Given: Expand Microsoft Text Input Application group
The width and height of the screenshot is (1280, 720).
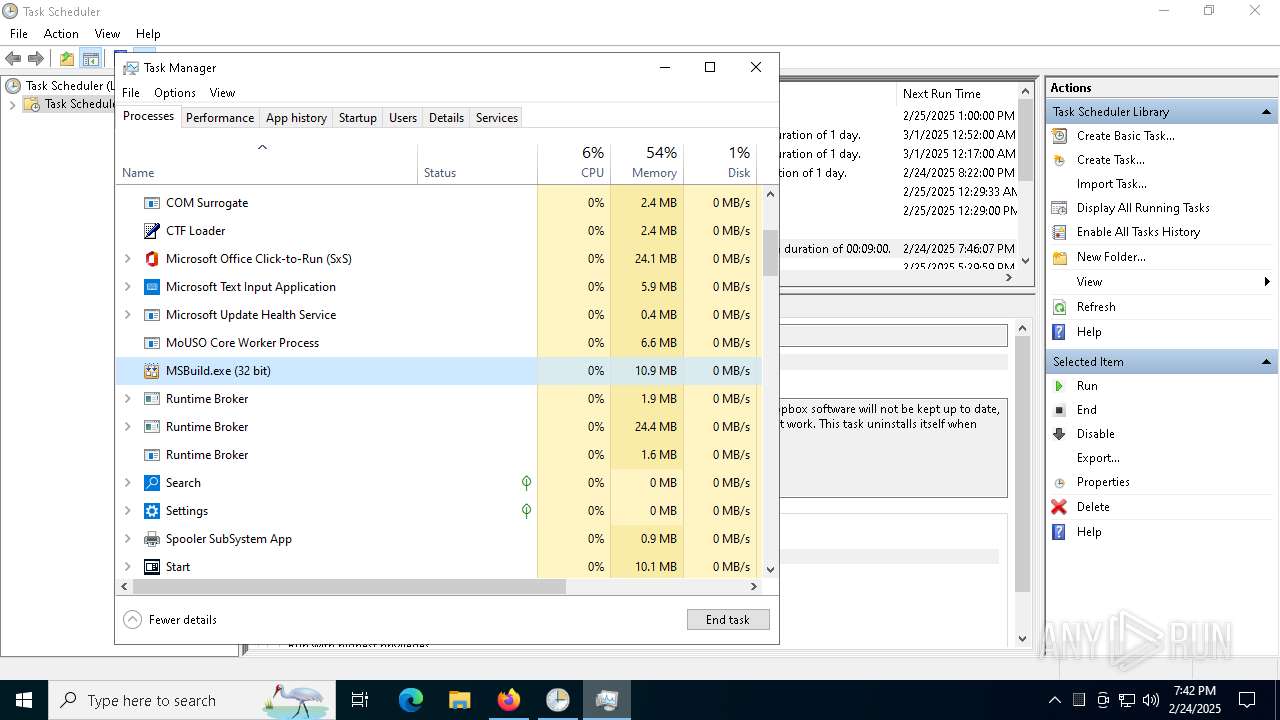Looking at the screenshot, I should (x=127, y=287).
